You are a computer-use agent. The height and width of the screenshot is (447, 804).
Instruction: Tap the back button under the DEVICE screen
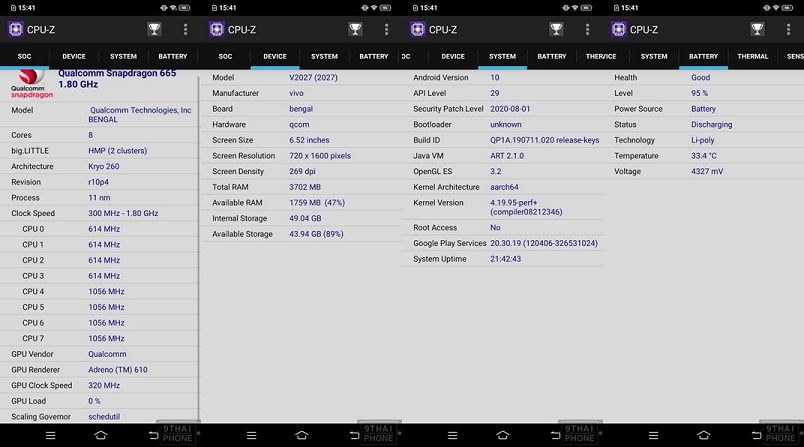[x=354, y=435]
